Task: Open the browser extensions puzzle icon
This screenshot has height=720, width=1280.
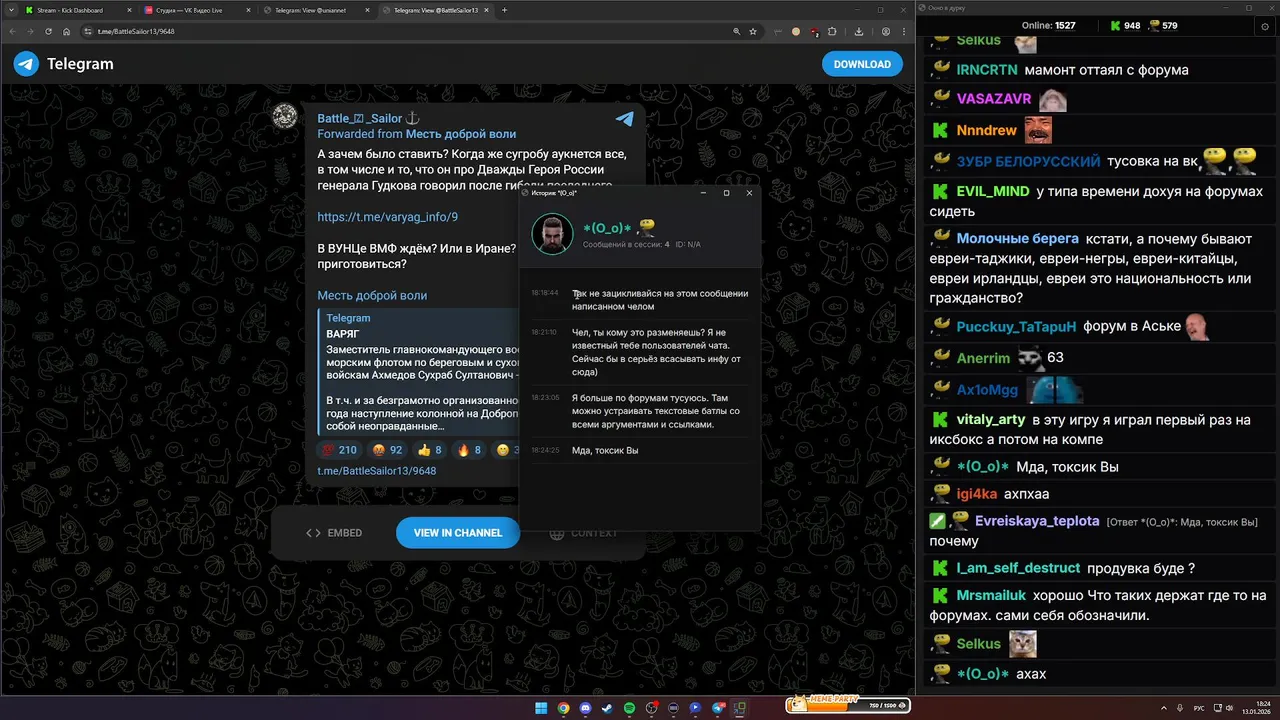Action: (832, 31)
